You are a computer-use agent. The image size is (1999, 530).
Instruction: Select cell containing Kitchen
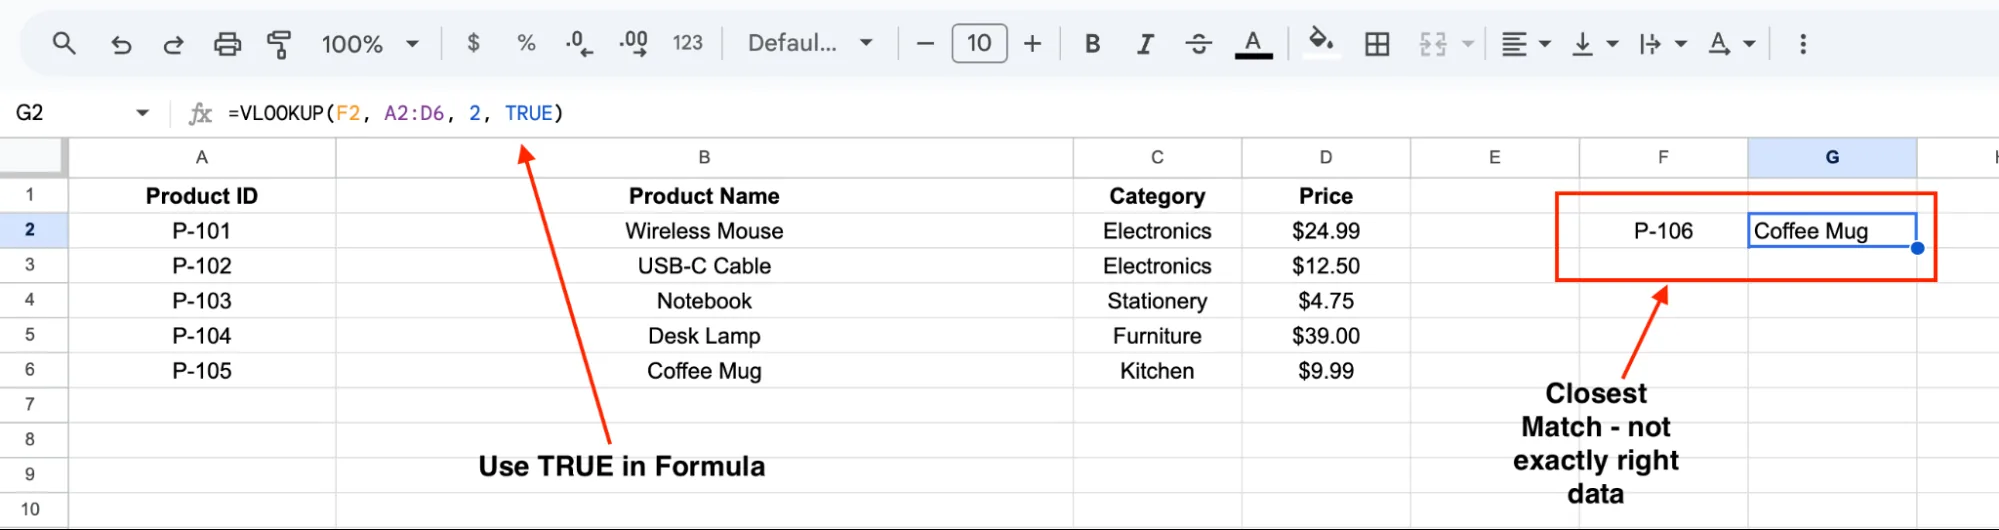[1157, 371]
